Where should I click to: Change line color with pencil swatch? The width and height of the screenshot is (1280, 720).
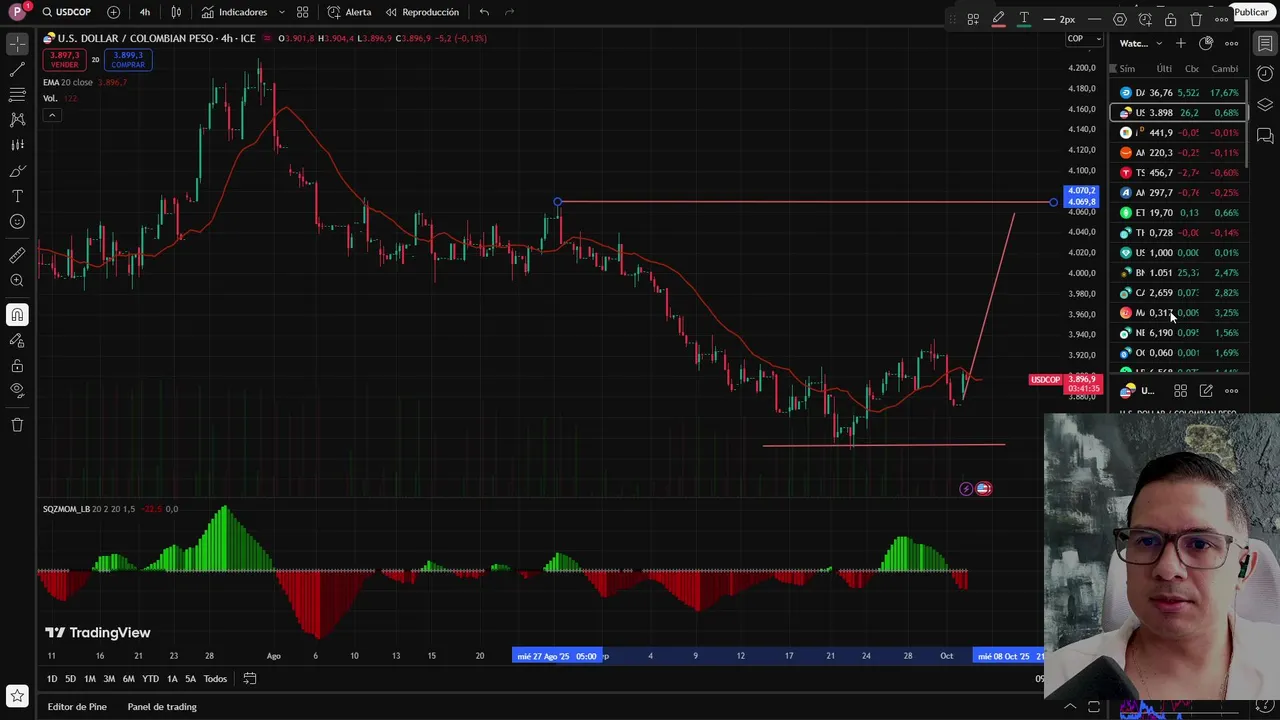coord(998,19)
